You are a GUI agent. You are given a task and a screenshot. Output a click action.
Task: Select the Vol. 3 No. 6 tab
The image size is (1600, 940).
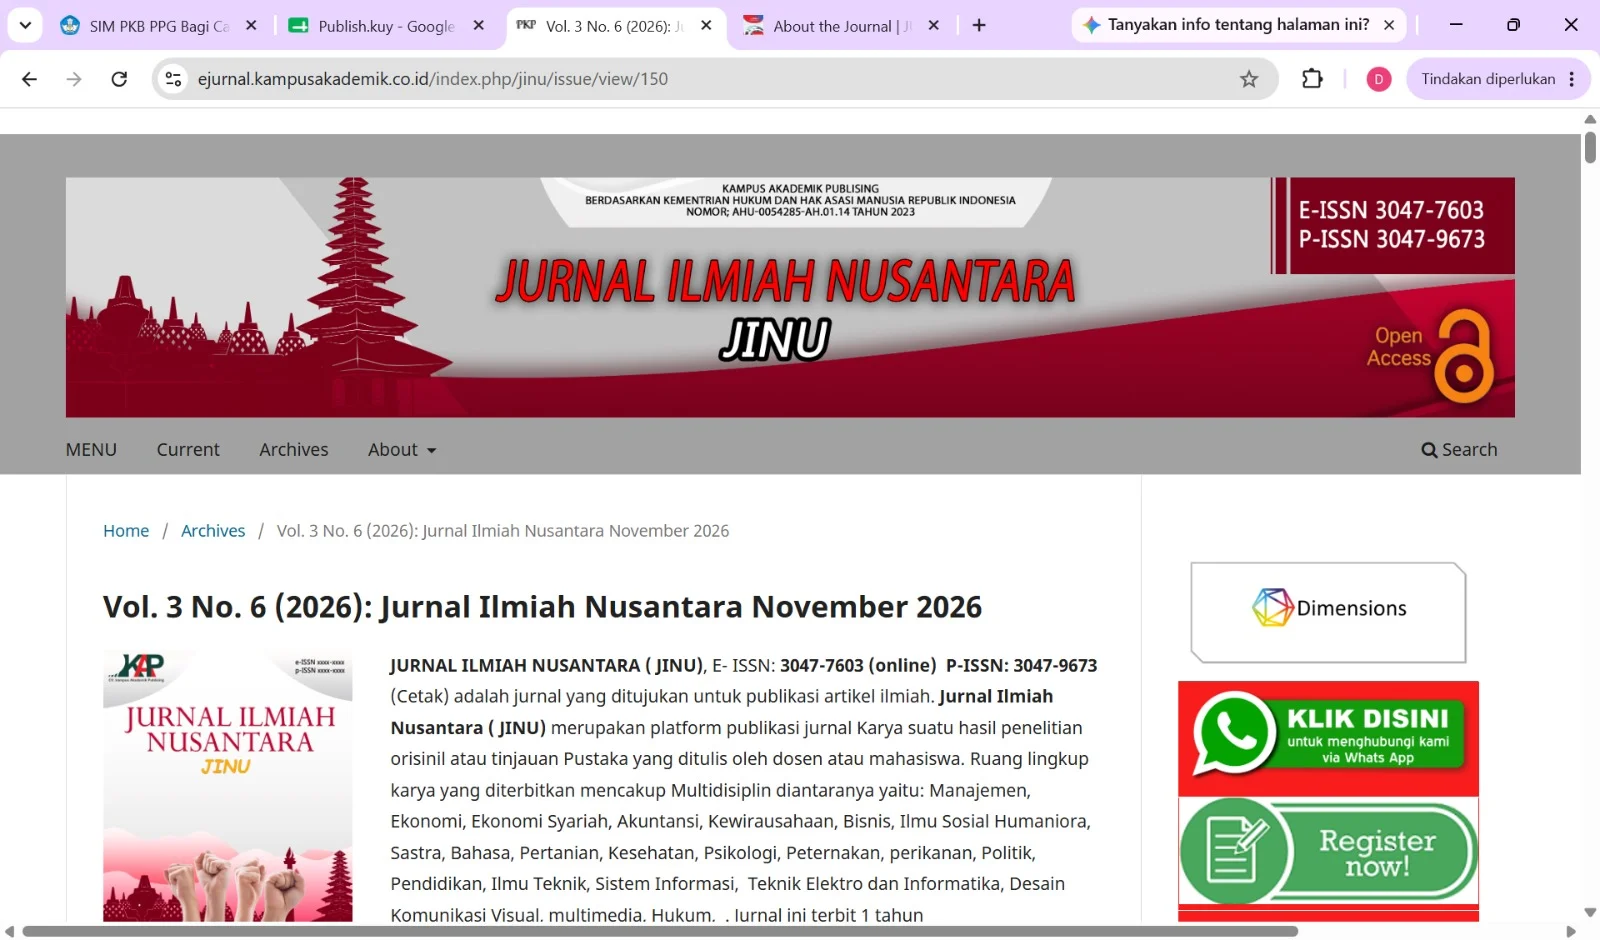pos(614,26)
